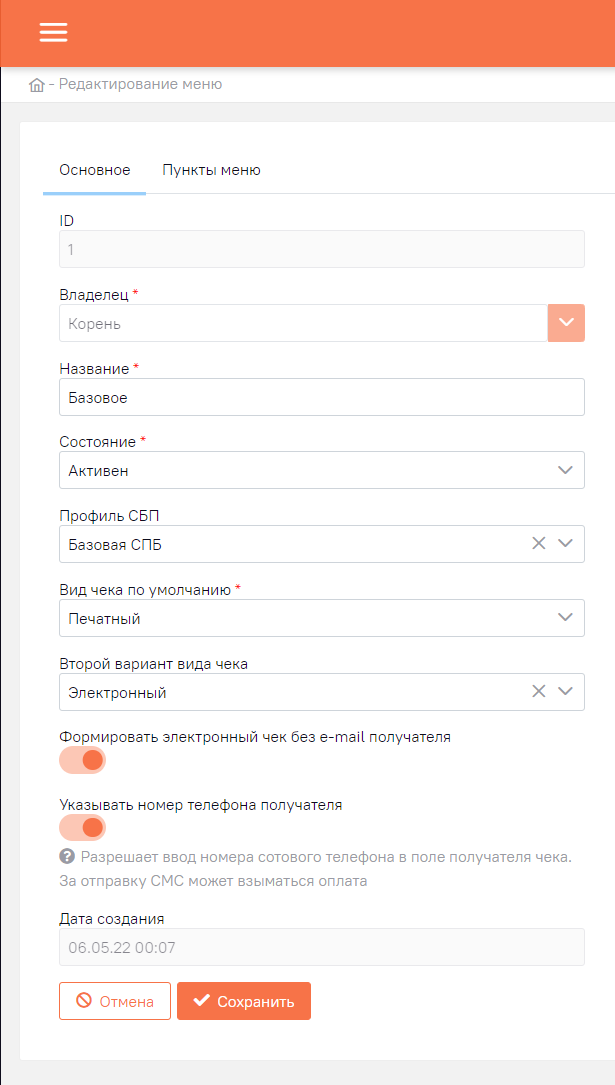Toggle Указывать номер телефона получателя switch

coord(82,828)
